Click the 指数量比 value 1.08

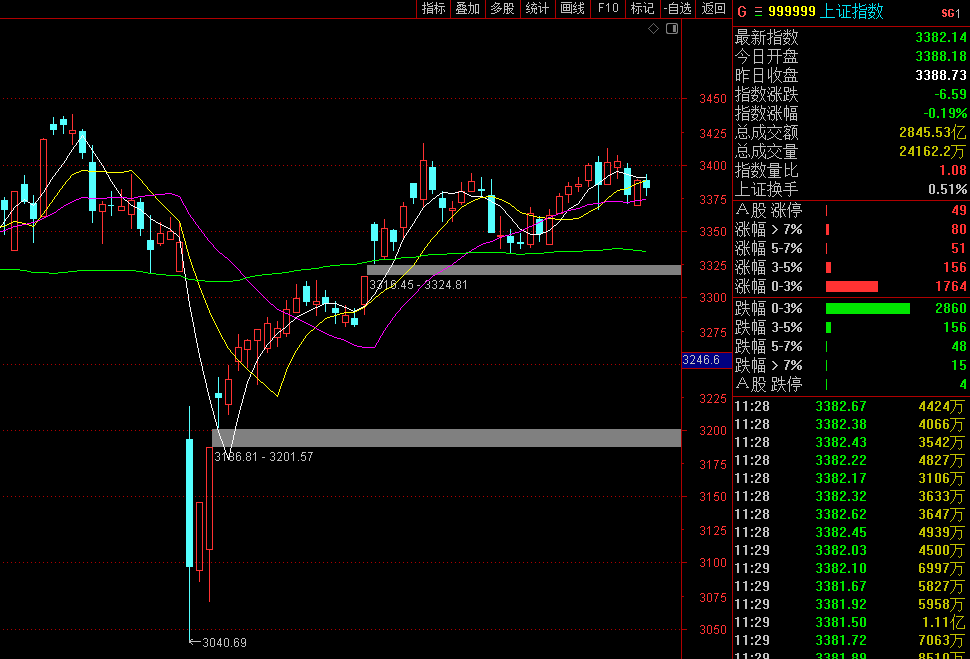click(x=953, y=170)
